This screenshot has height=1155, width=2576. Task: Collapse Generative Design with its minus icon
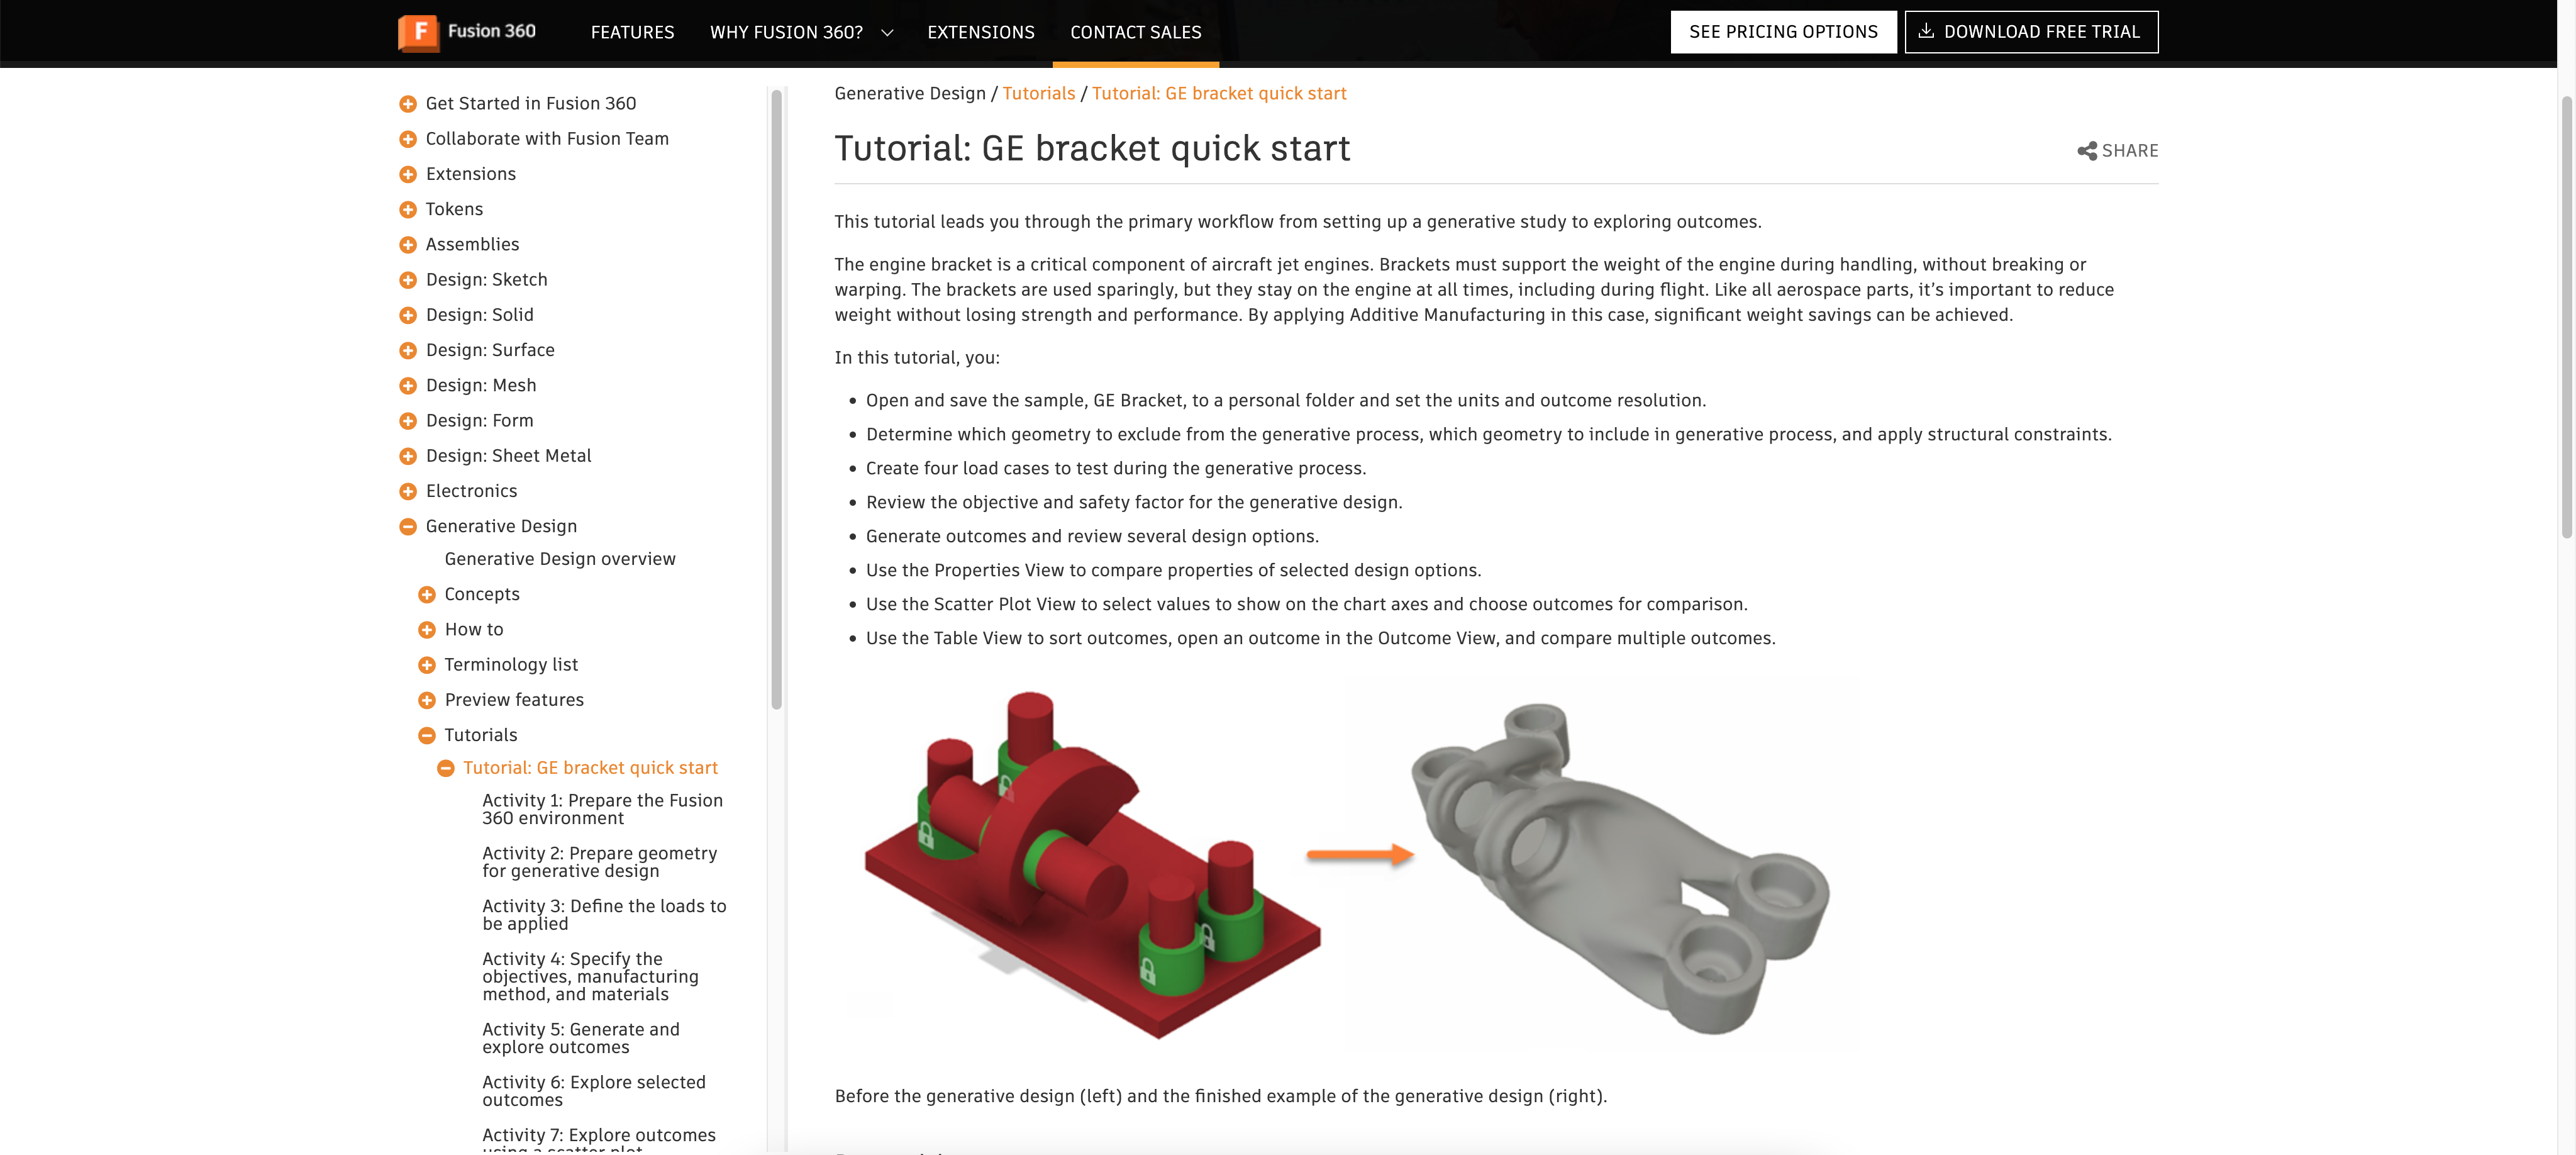point(408,526)
